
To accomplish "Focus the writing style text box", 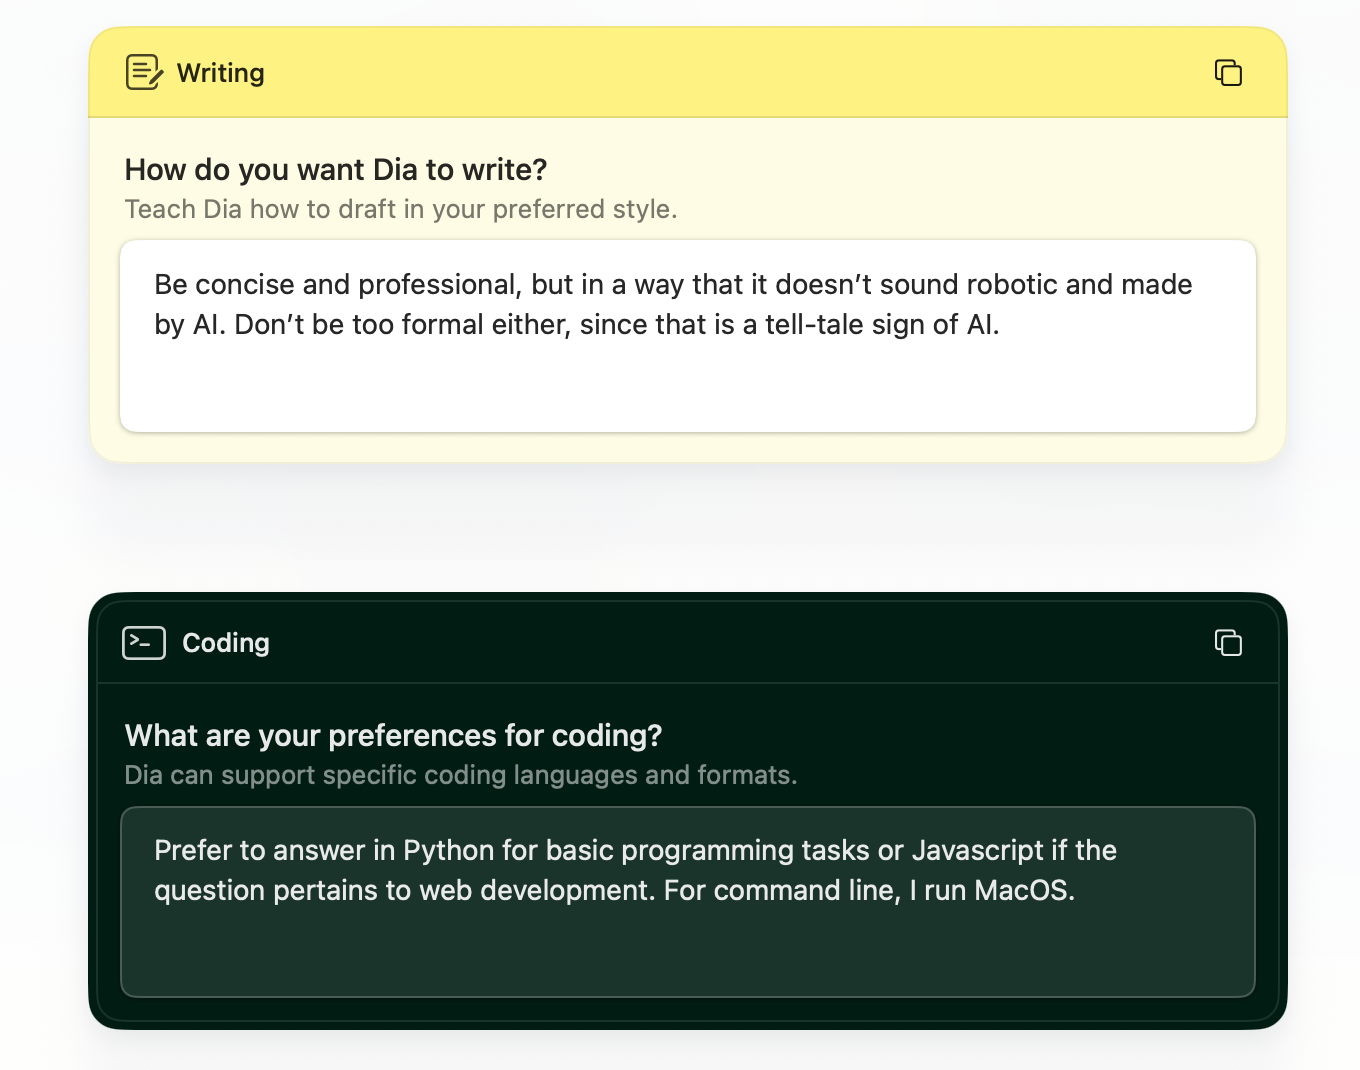I will (x=688, y=336).
